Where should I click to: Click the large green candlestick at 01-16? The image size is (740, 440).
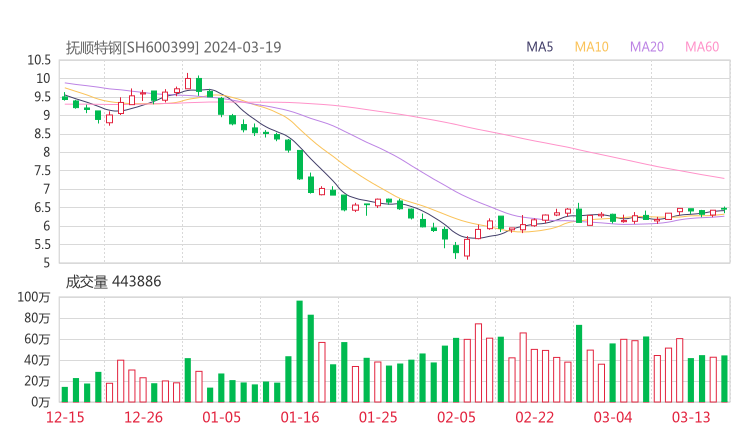point(300,164)
